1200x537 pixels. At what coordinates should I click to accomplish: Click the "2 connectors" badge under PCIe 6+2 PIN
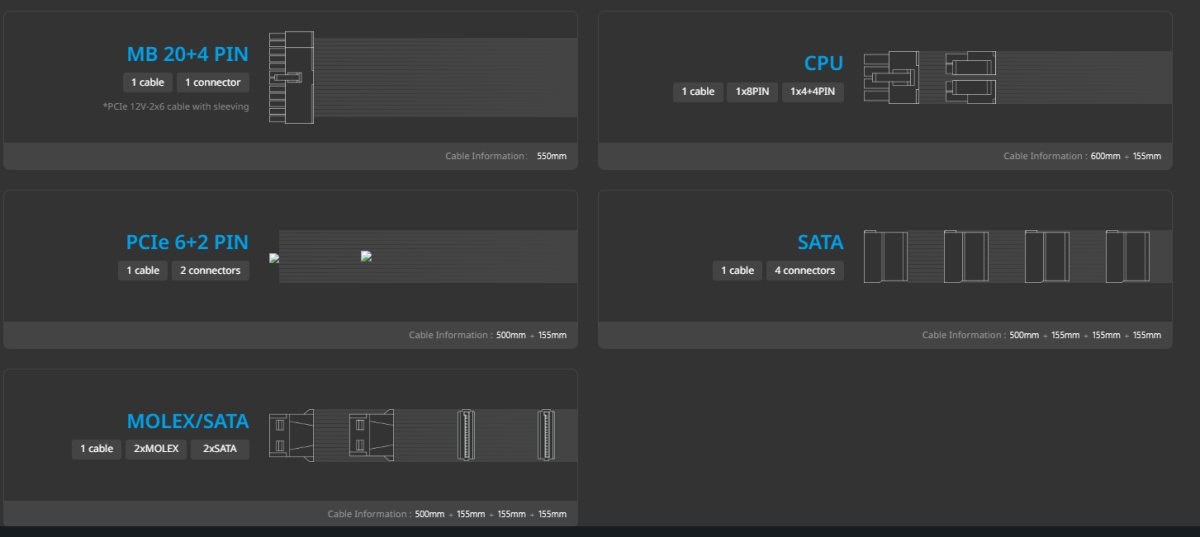tap(210, 270)
